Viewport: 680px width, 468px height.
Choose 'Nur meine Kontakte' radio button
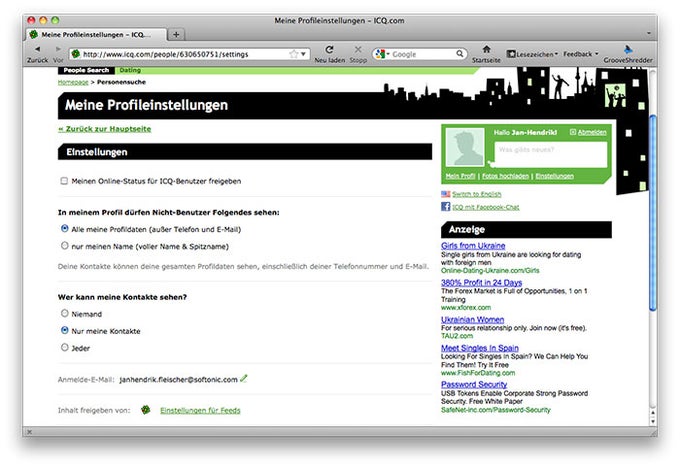click(65, 330)
